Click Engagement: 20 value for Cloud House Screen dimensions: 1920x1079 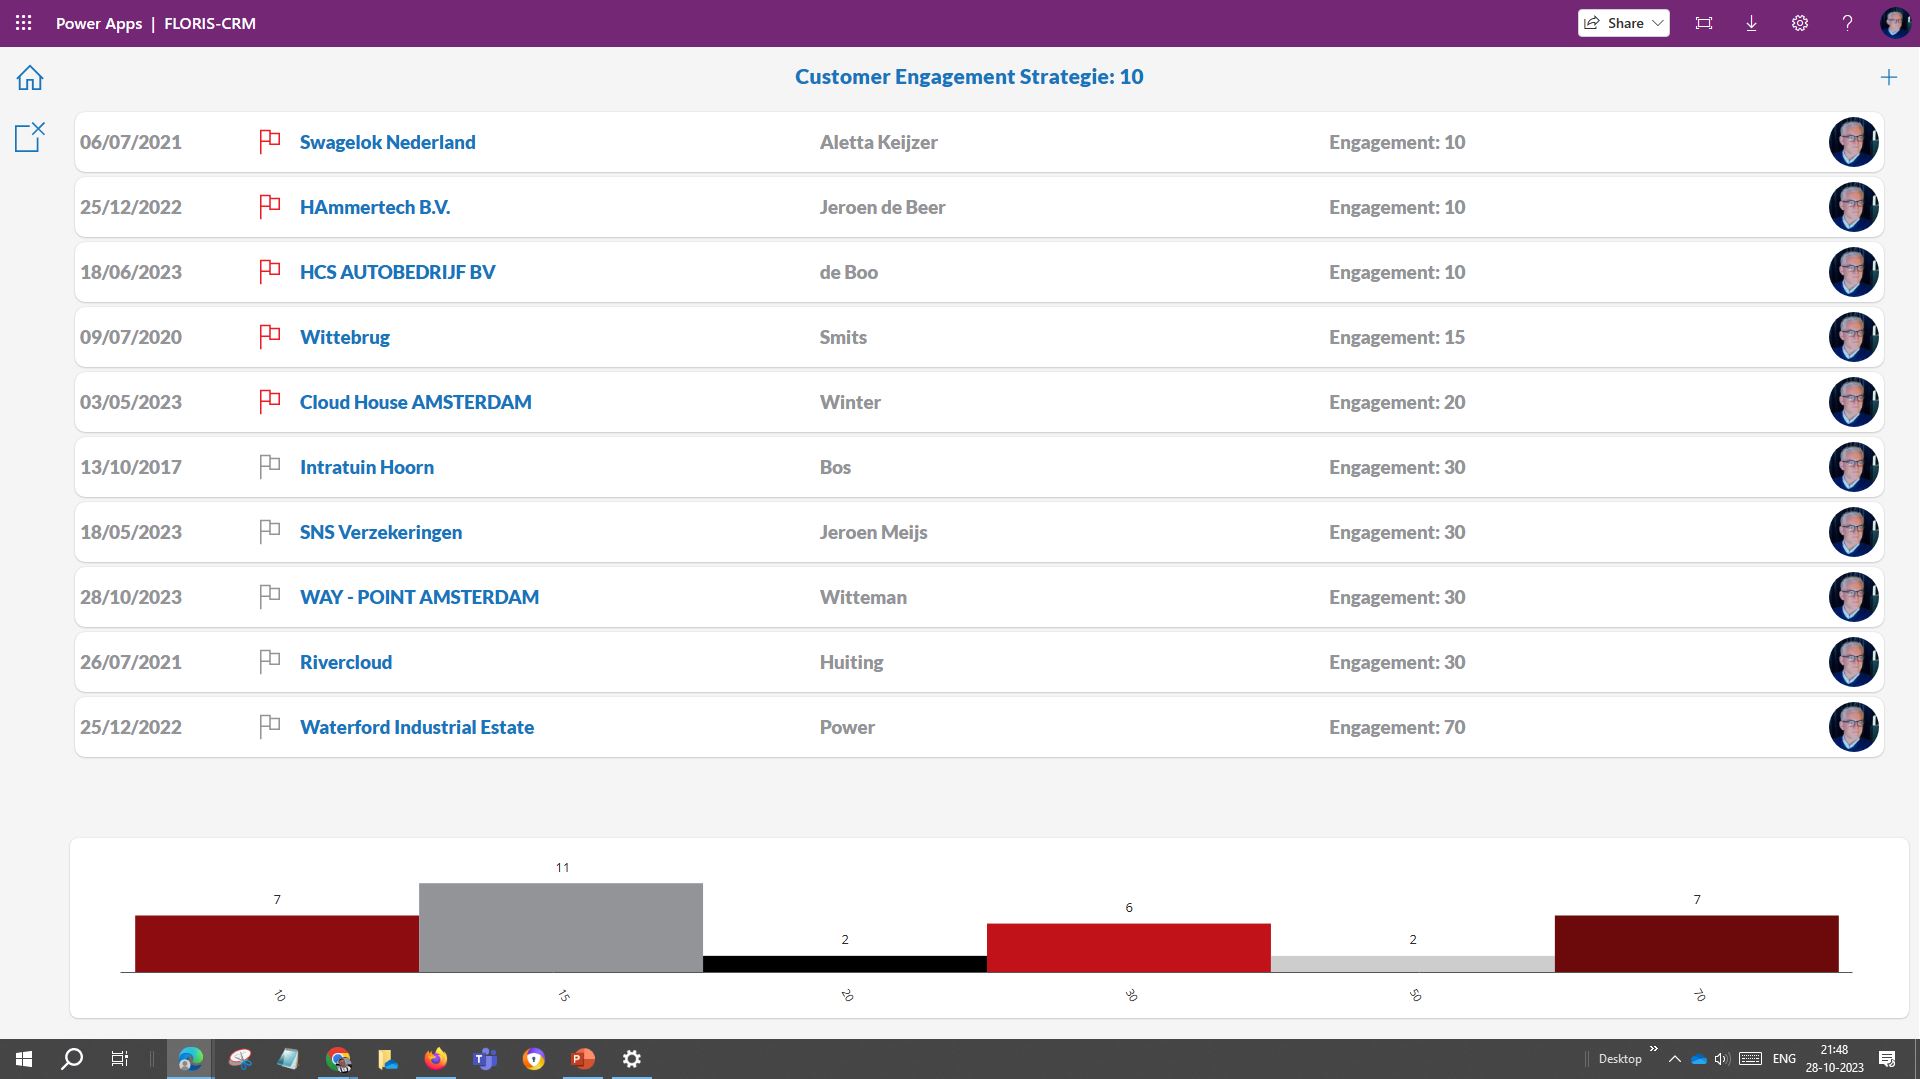coord(1397,402)
